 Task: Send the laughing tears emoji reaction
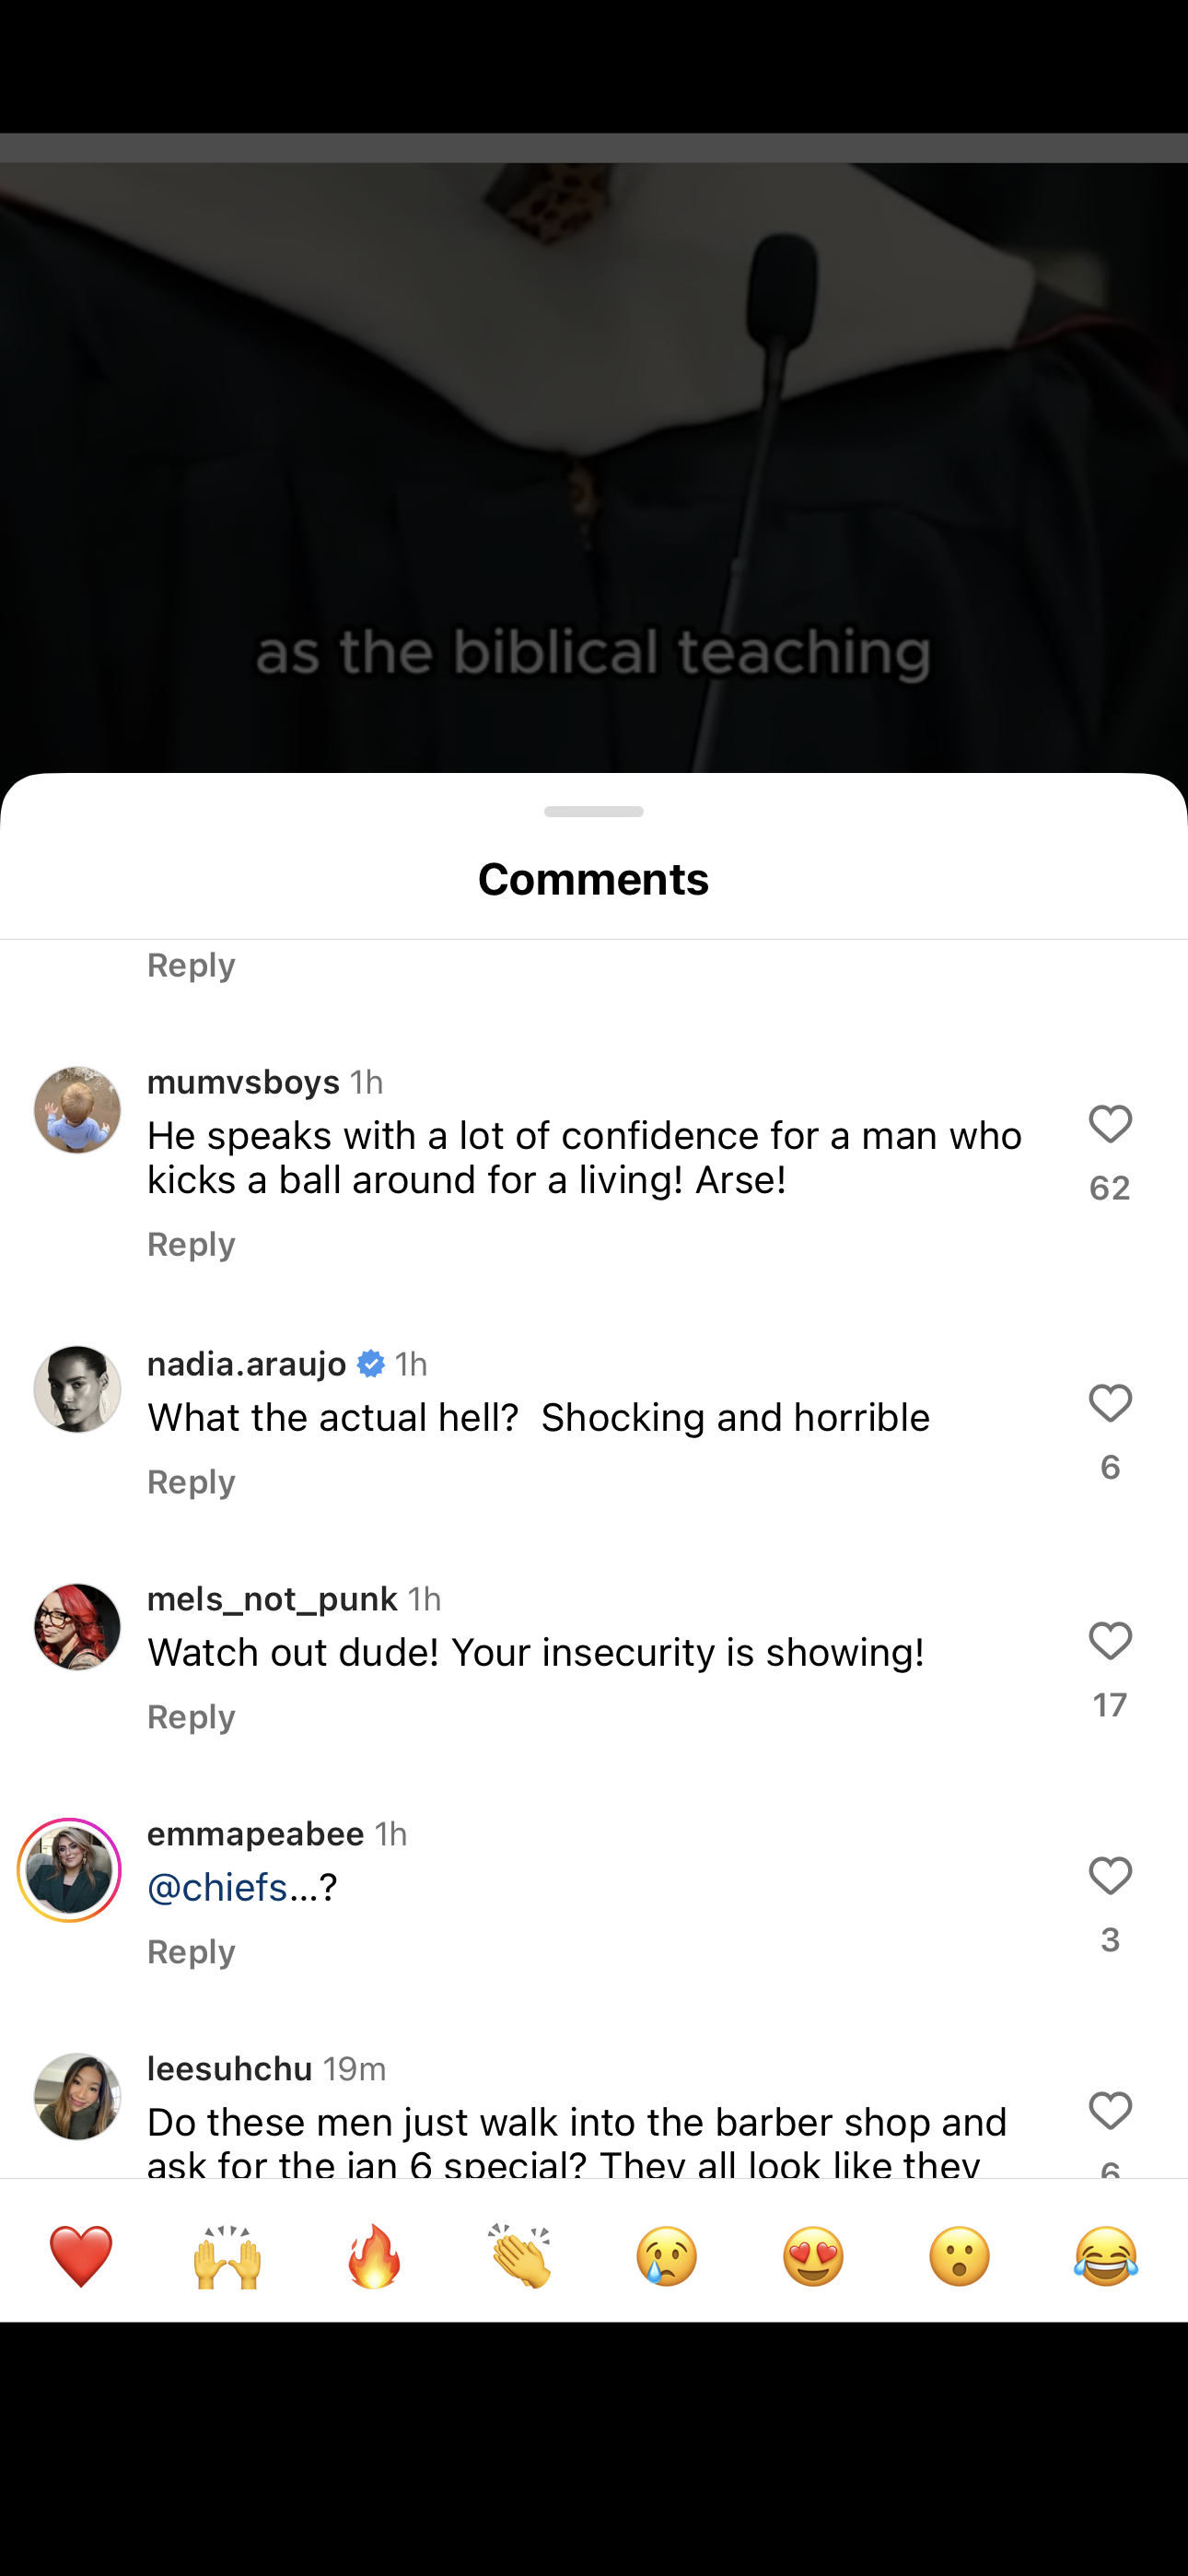(x=1106, y=2256)
